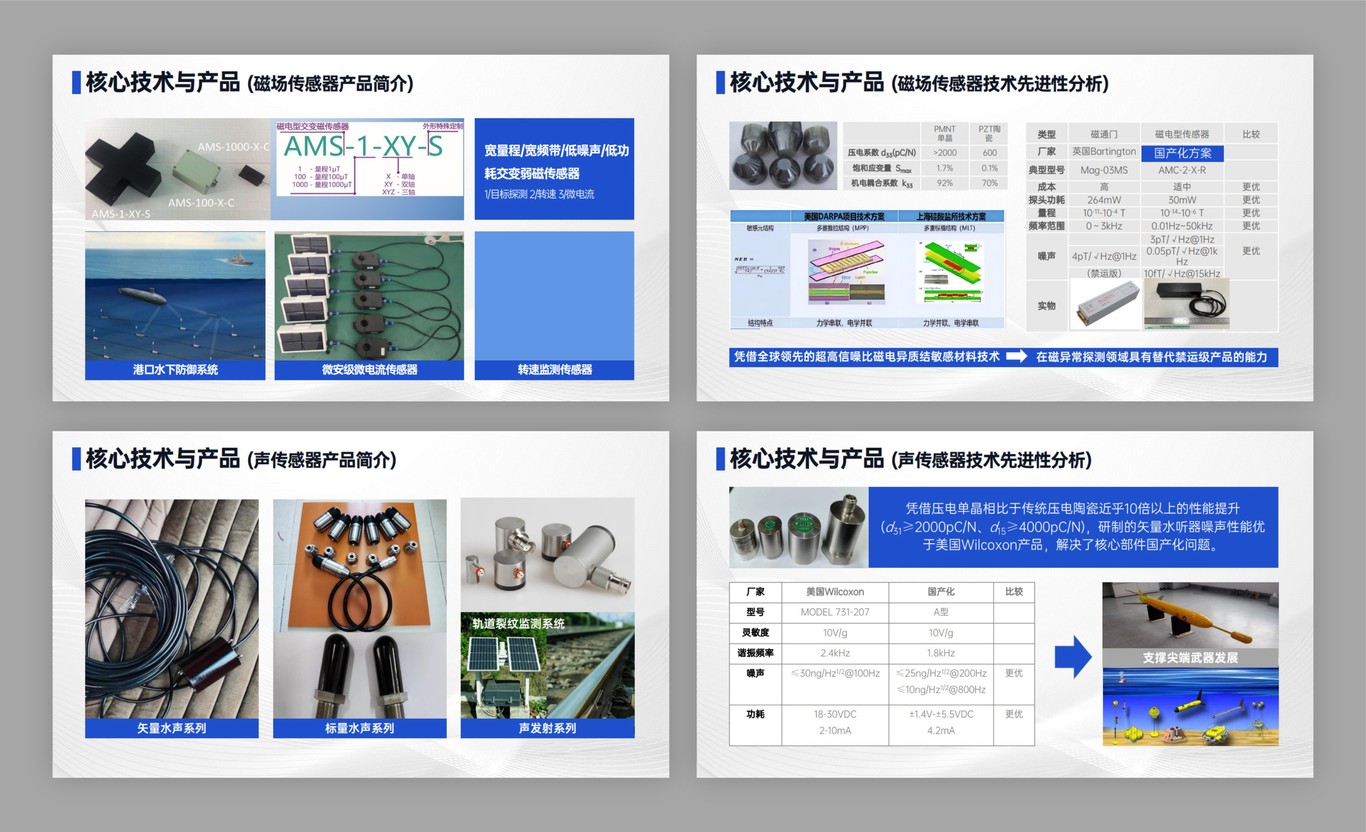Select the AMC-2-X-R model cell

pos(1182,170)
